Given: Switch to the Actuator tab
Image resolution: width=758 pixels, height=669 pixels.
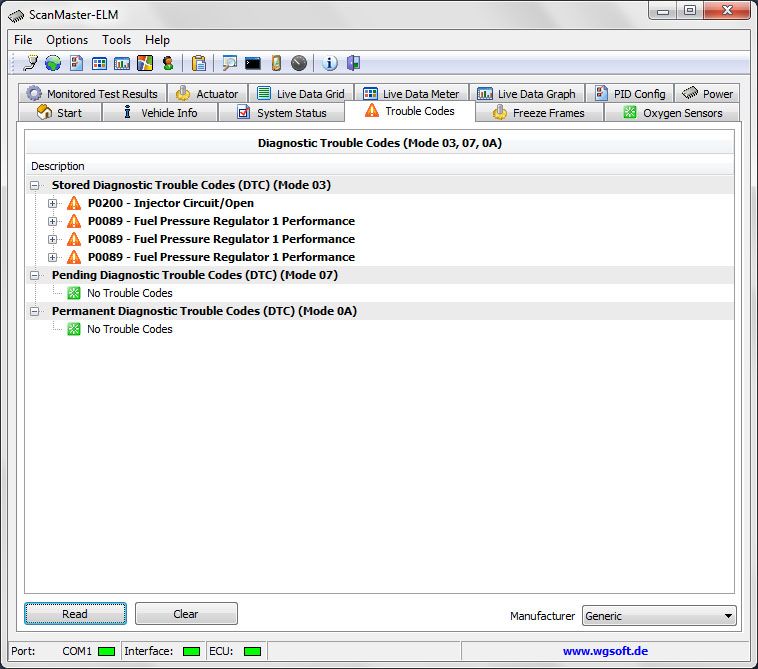Looking at the screenshot, I should tap(208, 94).
